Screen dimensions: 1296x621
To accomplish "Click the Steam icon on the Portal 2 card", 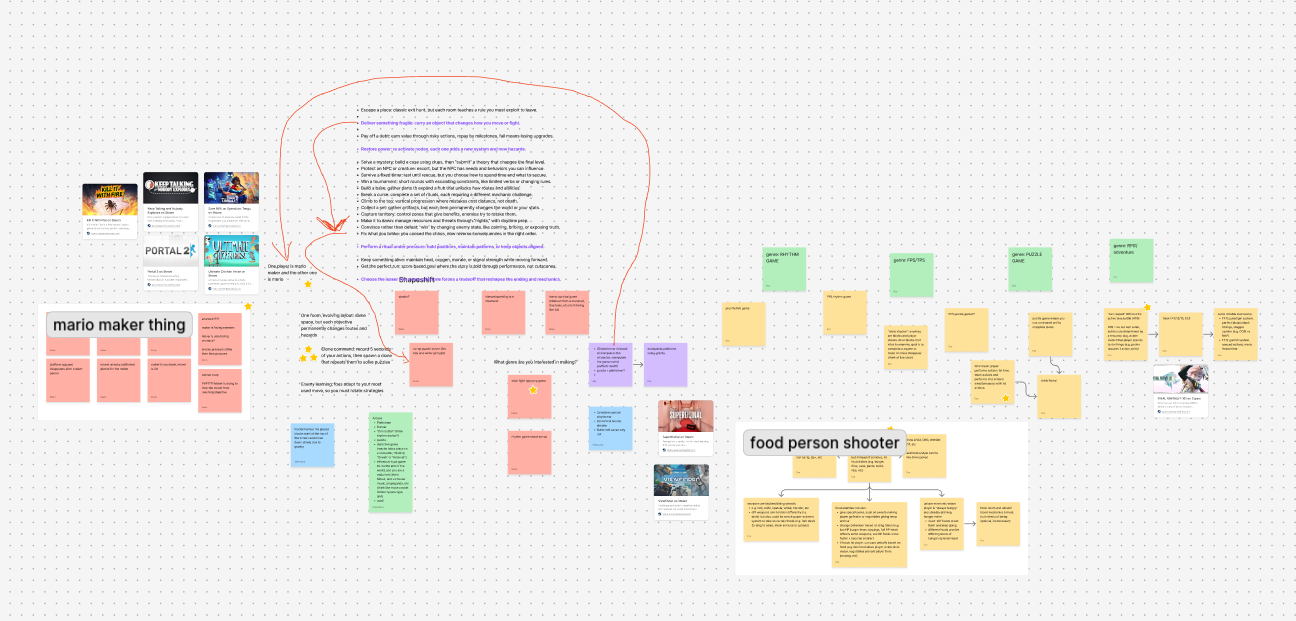I will (148, 284).
